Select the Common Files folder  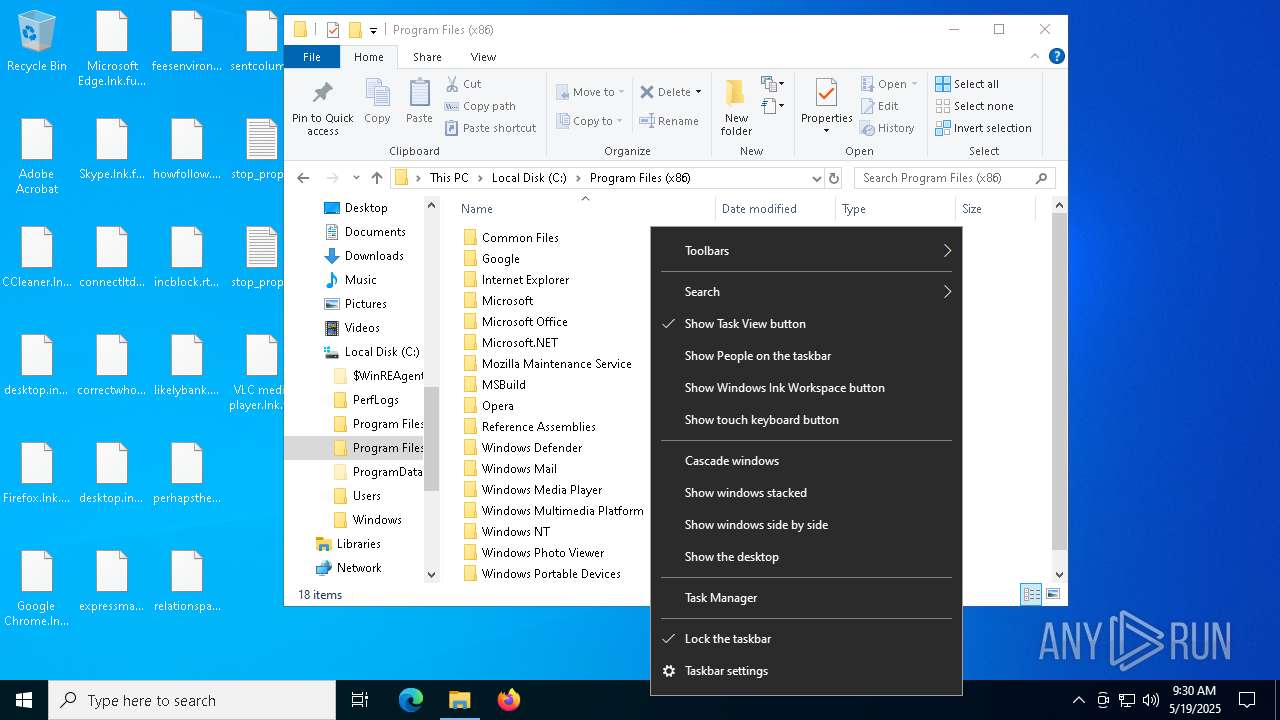point(520,238)
